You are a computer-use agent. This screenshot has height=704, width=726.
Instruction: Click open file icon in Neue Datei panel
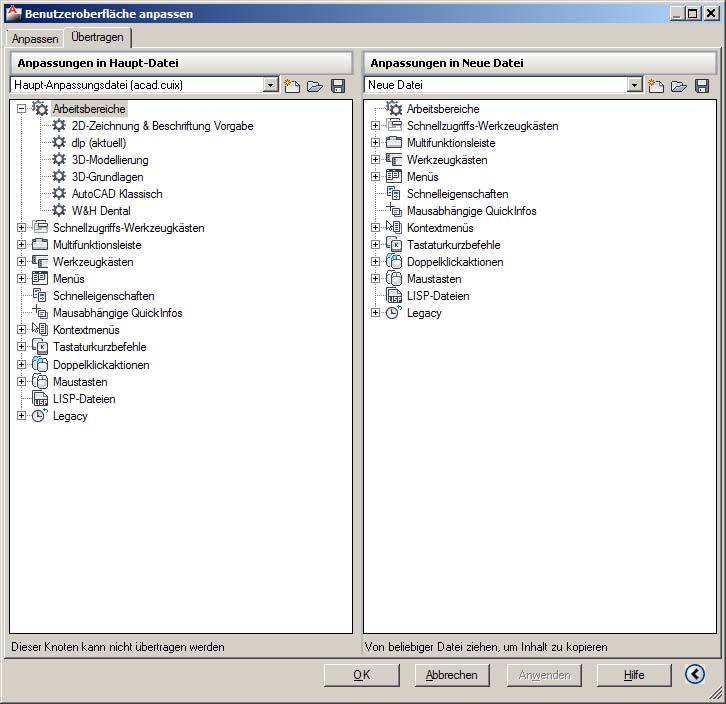[x=679, y=86]
